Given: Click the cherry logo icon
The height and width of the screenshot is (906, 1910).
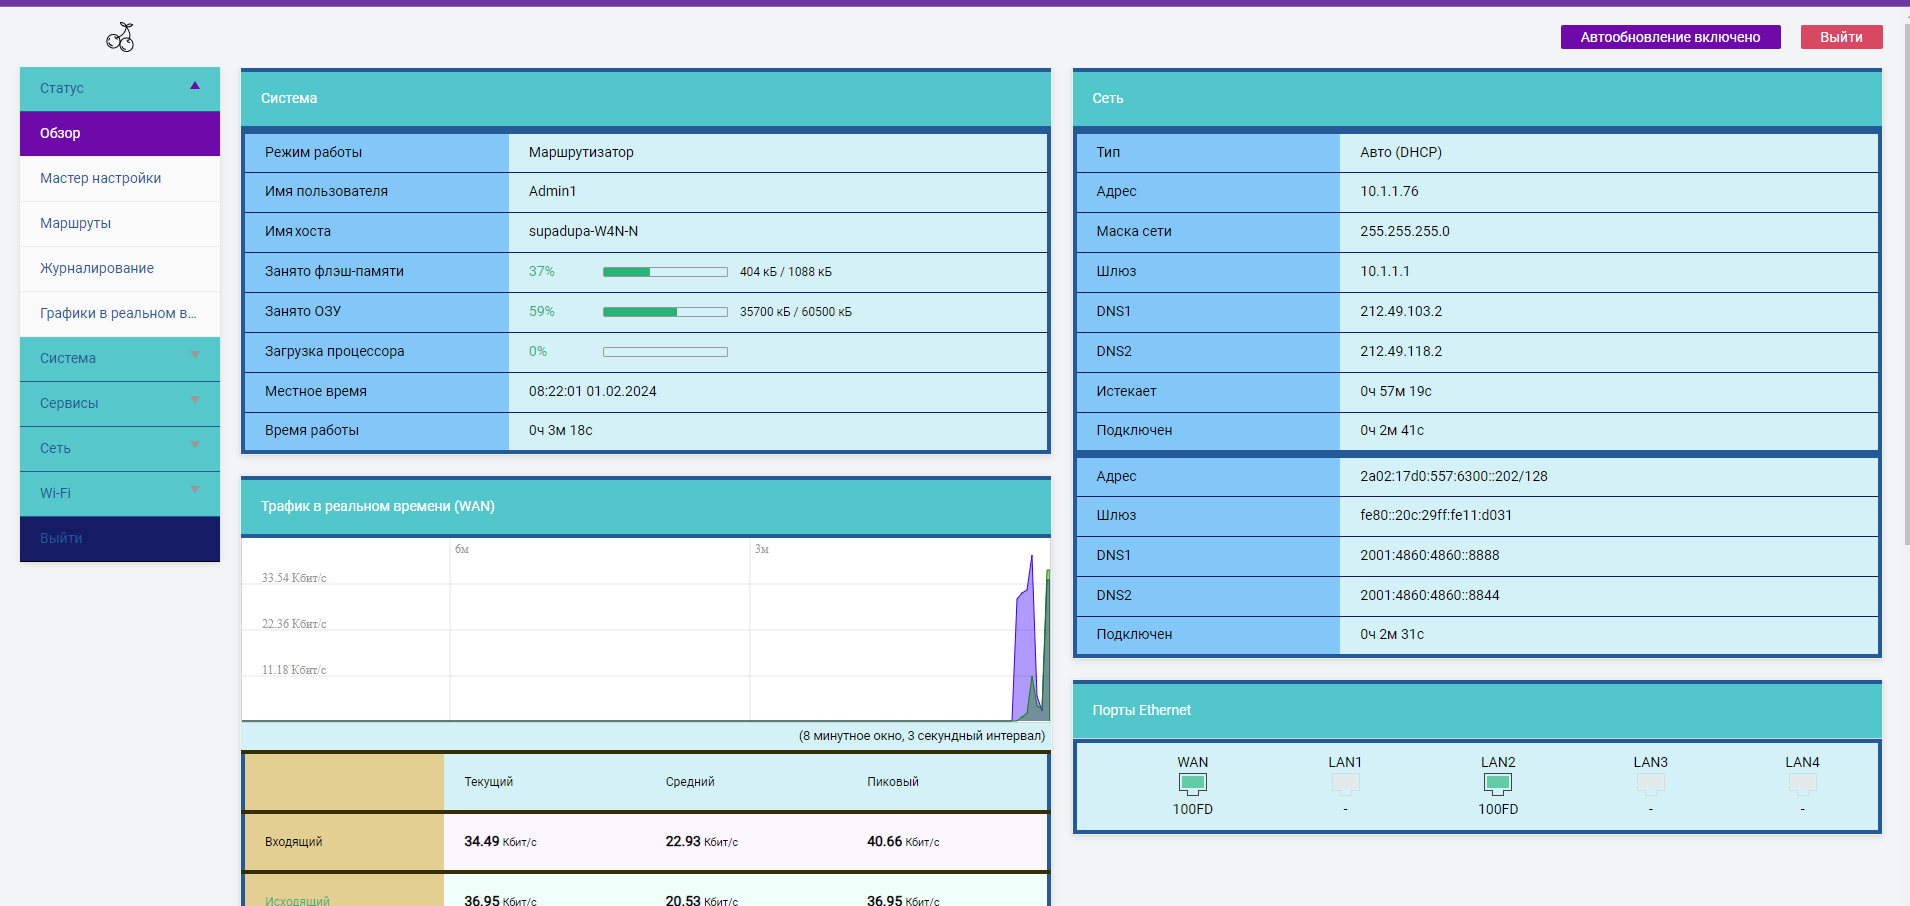Looking at the screenshot, I should click(x=120, y=38).
